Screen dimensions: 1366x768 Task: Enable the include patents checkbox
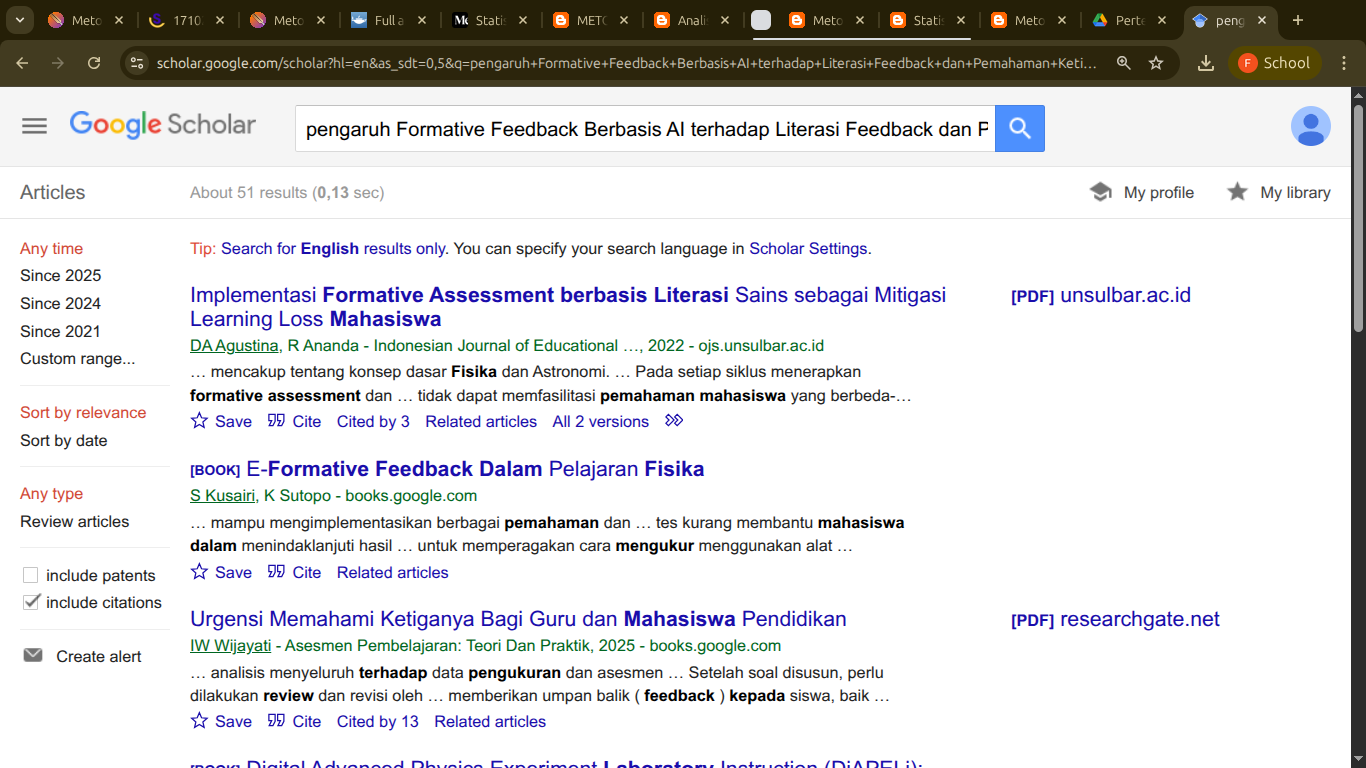pyautogui.click(x=31, y=575)
